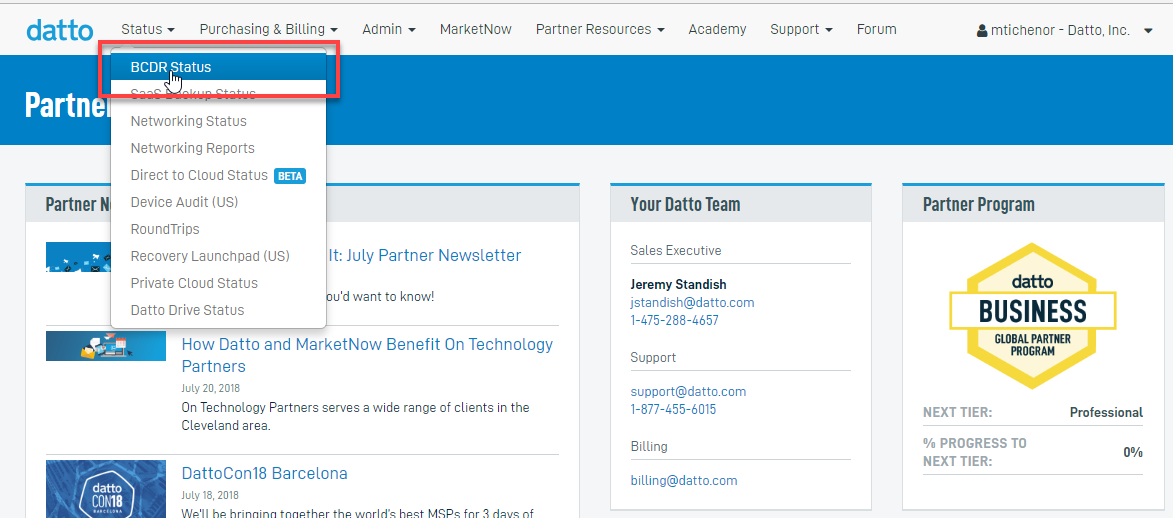Screen dimensions: 1173x518
Task: Click the July 20, 2018 date
Action: [211, 388]
